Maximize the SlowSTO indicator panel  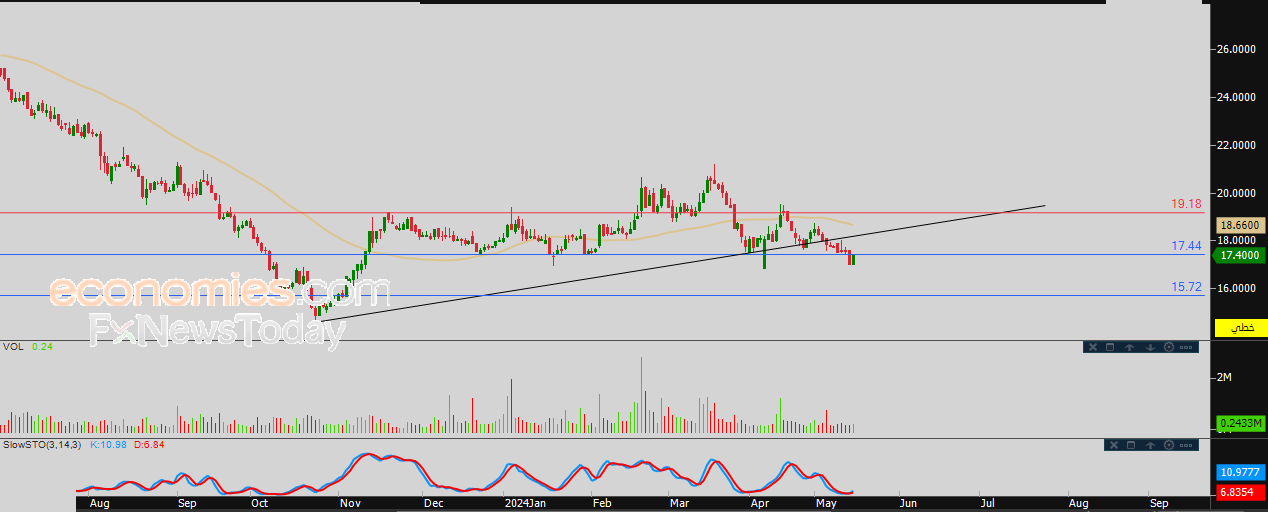[x=1131, y=445]
